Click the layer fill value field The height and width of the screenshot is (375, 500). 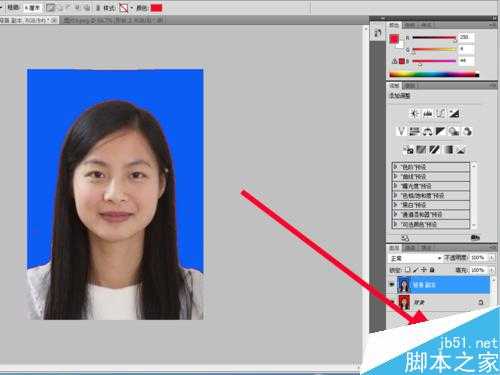(x=478, y=270)
